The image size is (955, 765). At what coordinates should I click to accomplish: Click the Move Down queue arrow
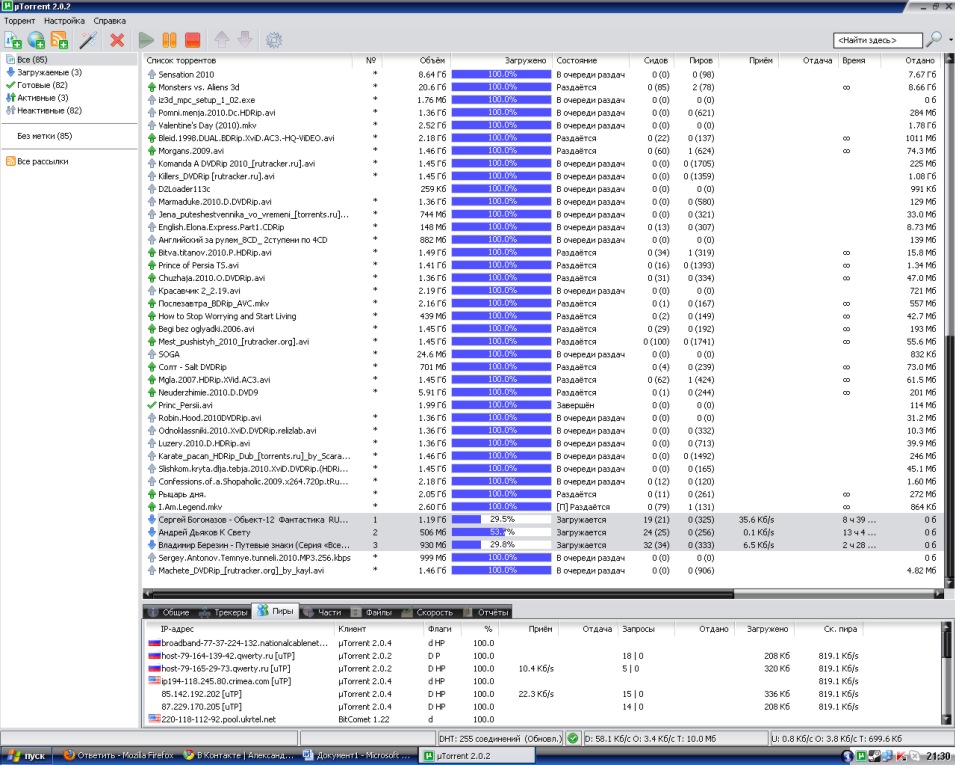(x=245, y=40)
